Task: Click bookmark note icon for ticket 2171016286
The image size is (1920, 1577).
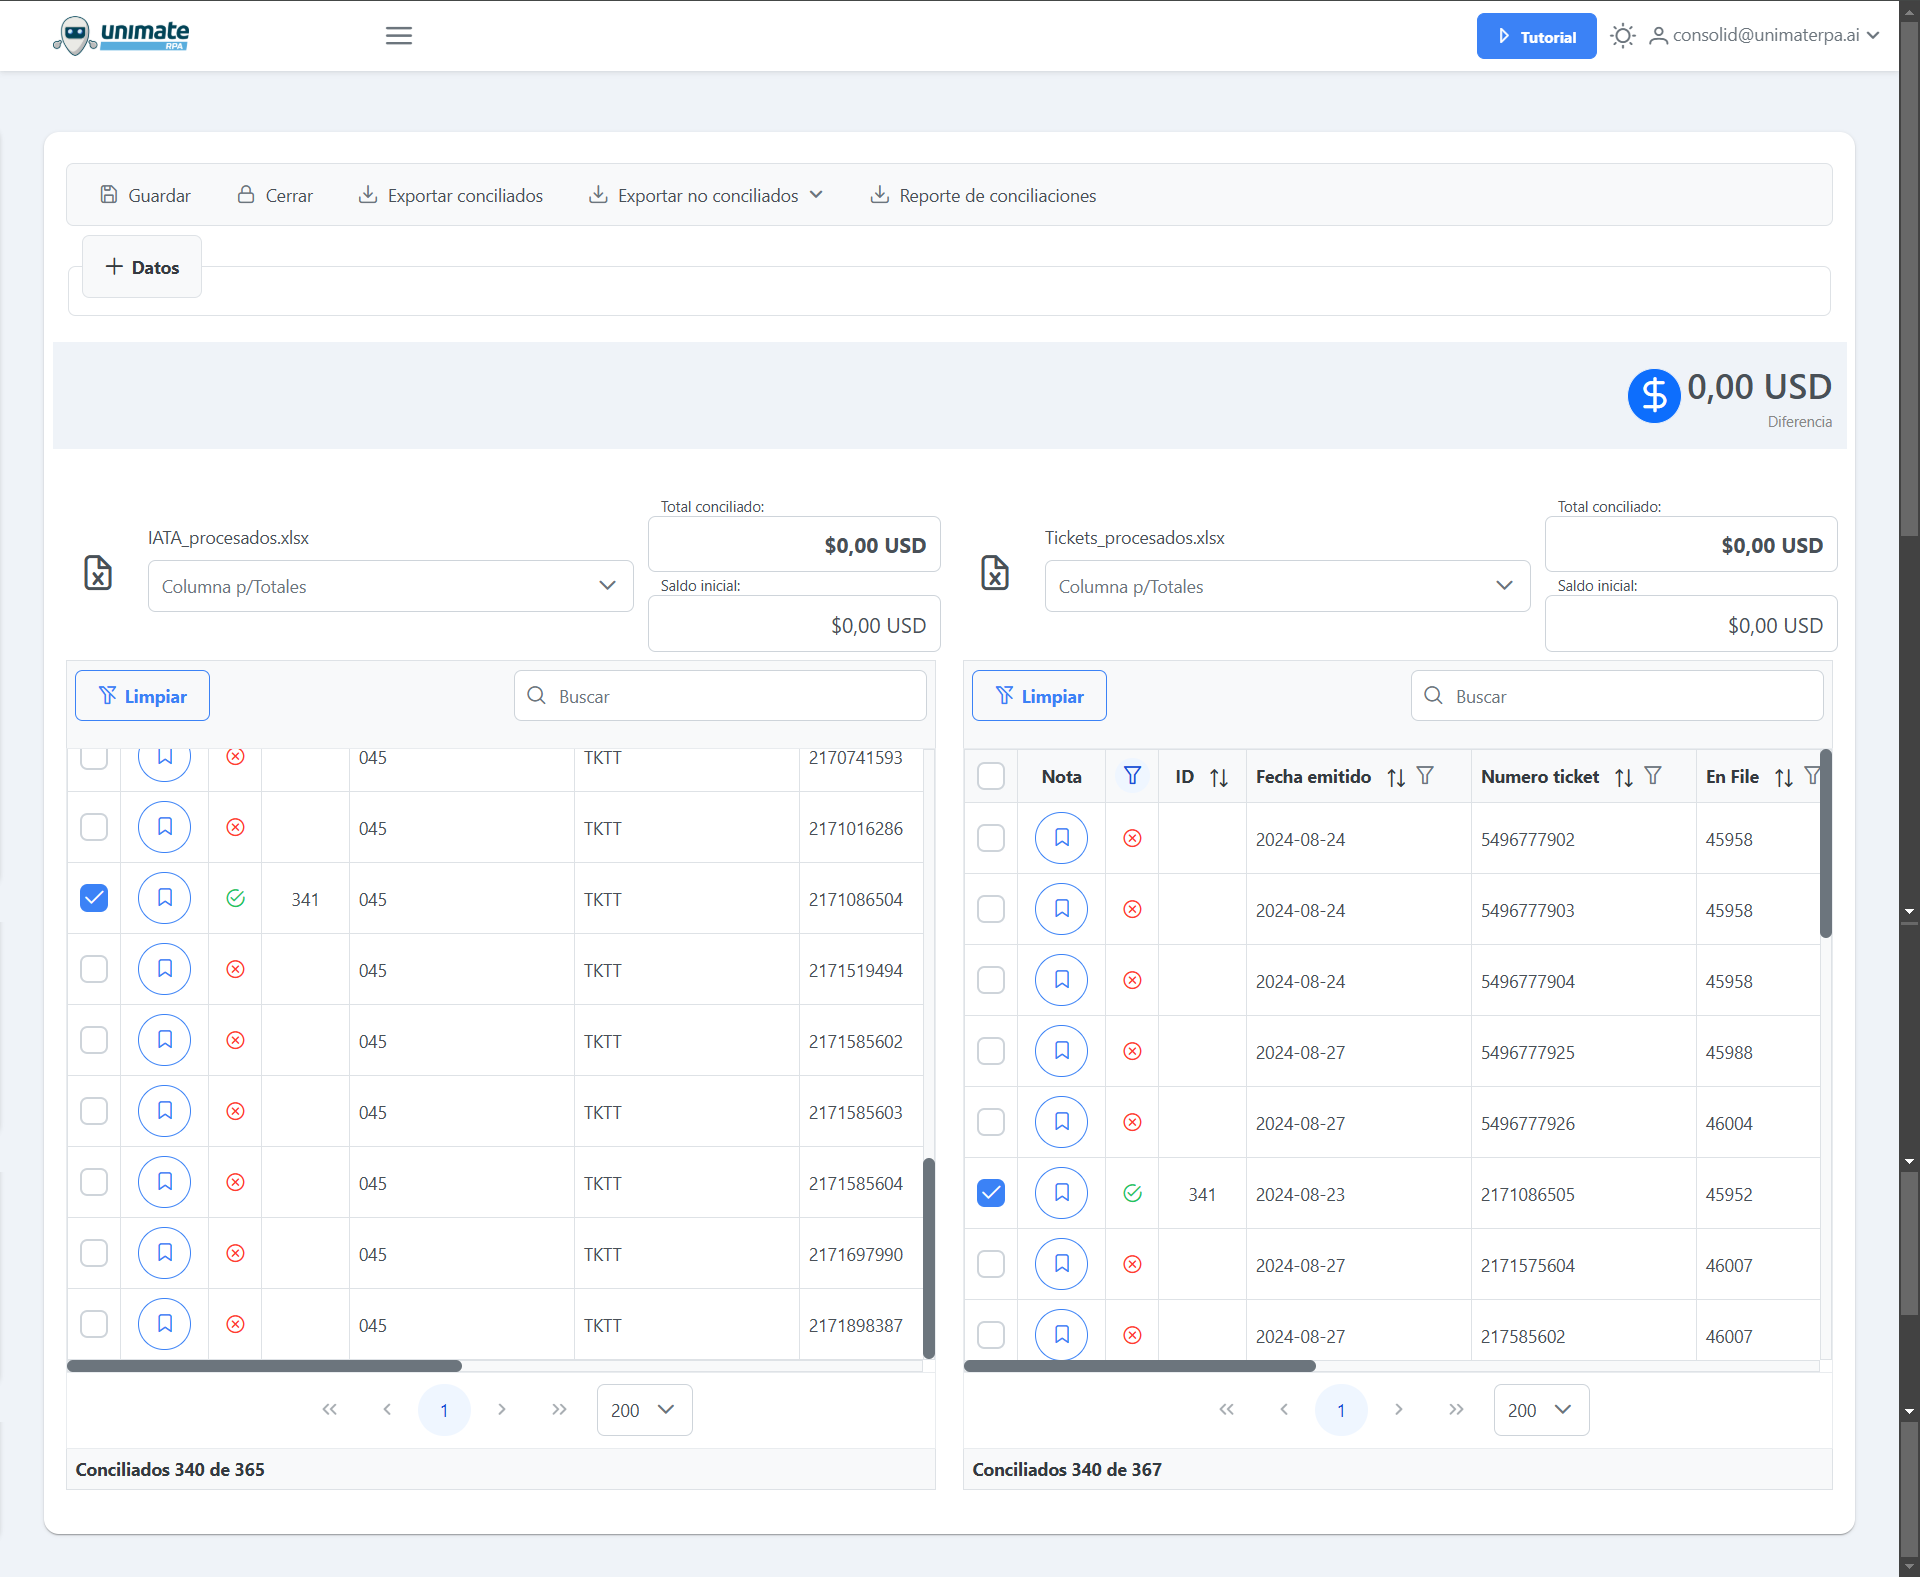Action: coord(165,827)
